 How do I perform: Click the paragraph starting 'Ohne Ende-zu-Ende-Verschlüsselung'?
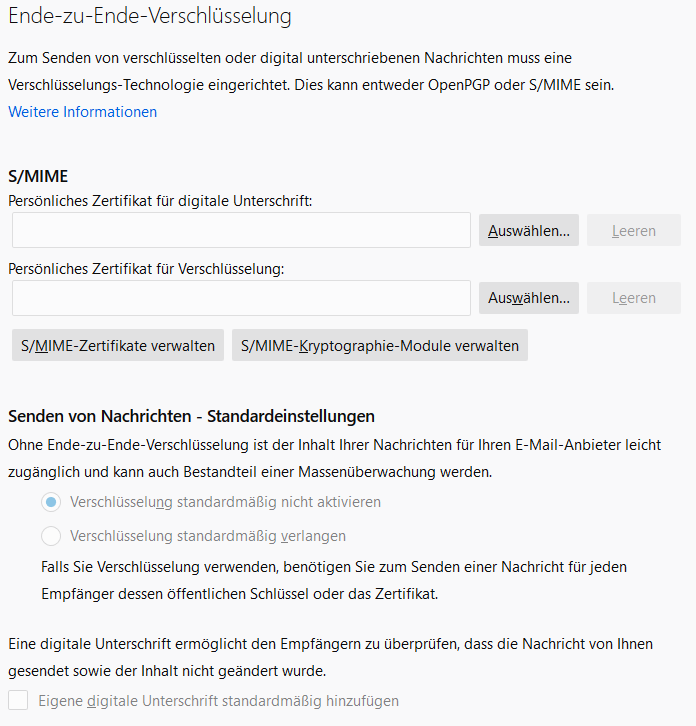pyautogui.click(x=334, y=456)
